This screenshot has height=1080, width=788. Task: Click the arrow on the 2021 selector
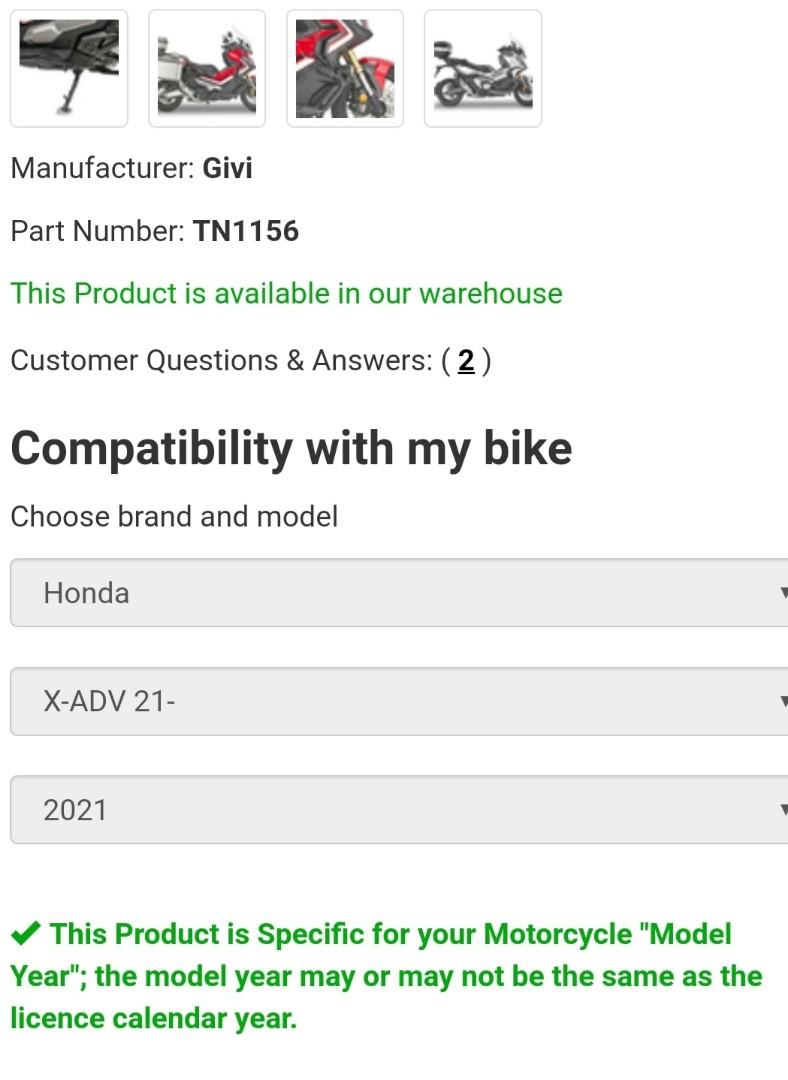click(781, 809)
